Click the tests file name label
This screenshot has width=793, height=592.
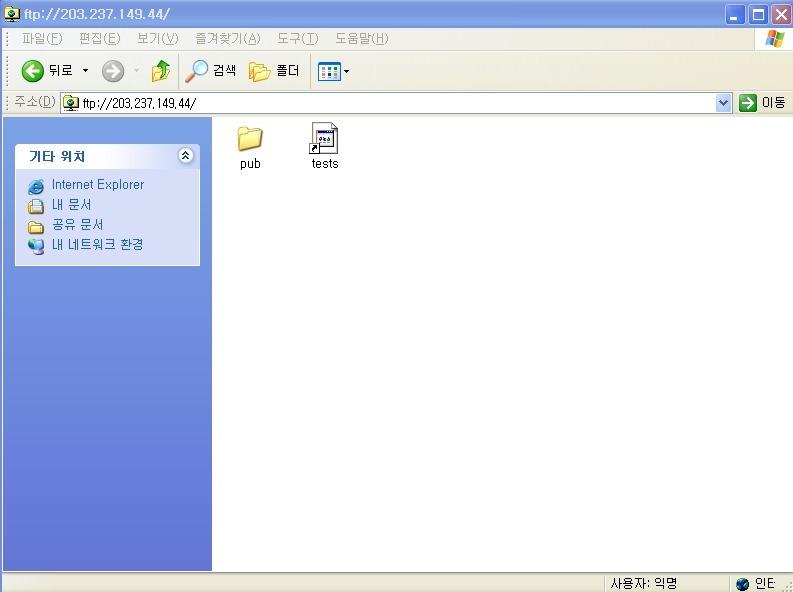pos(325,163)
